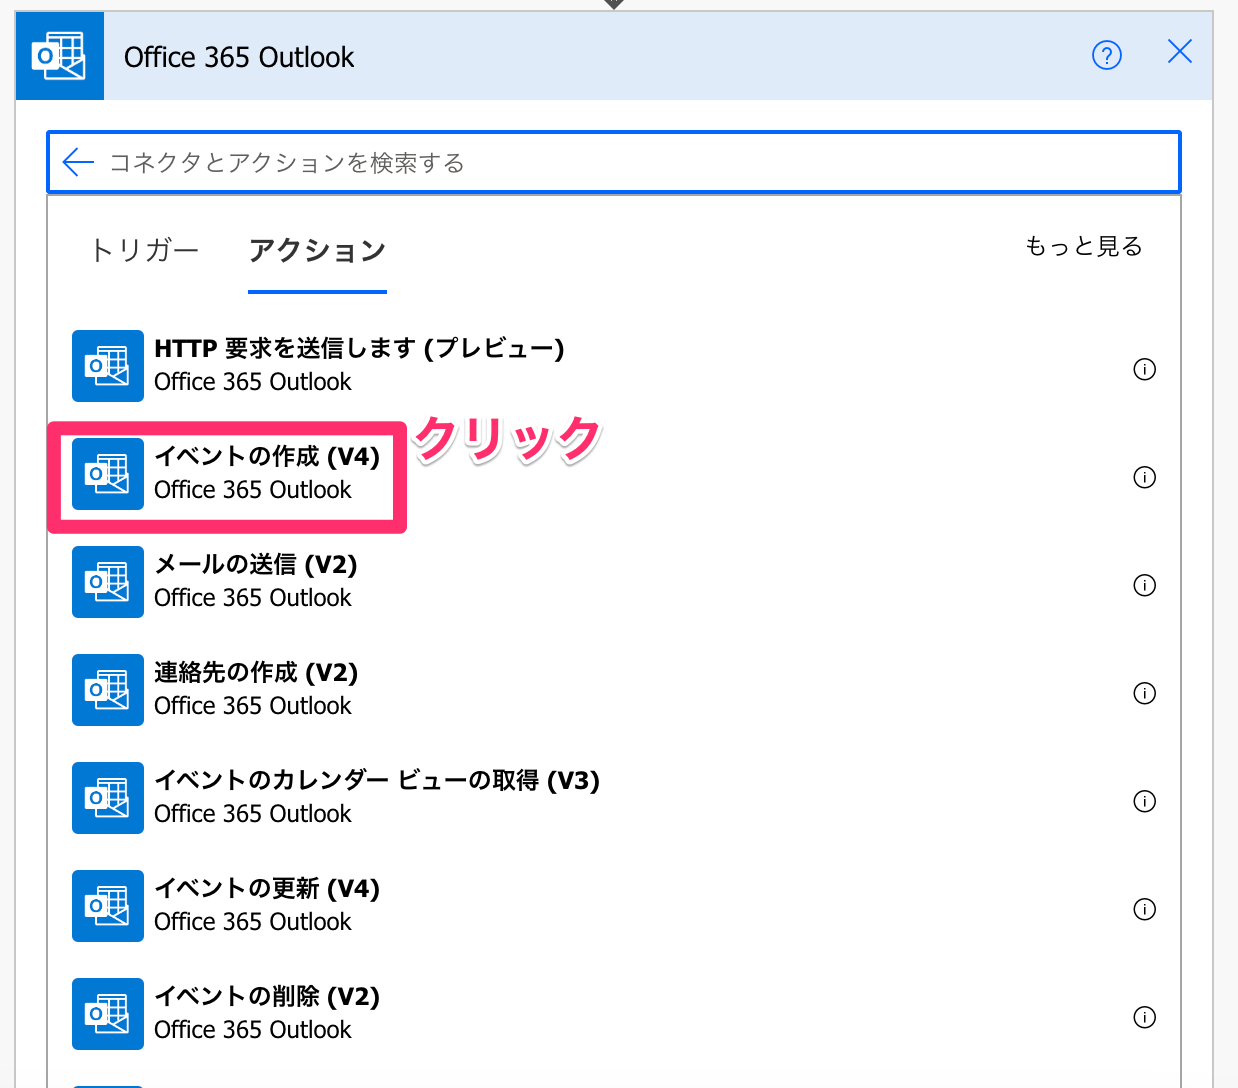Show info for イベントの作成 (V4)
Screen dimensions: 1238x1088
(1145, 477)
